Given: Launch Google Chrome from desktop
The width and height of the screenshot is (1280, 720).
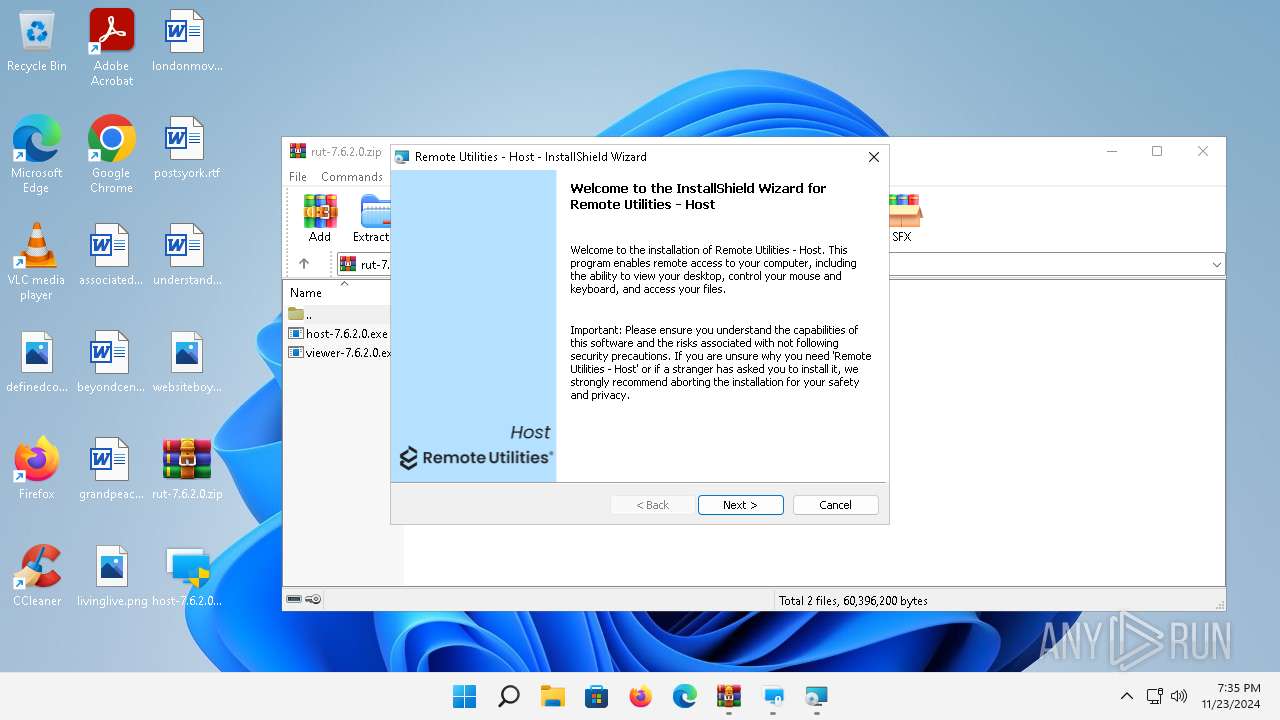Looking at the screenshot, I should [112, 155].
